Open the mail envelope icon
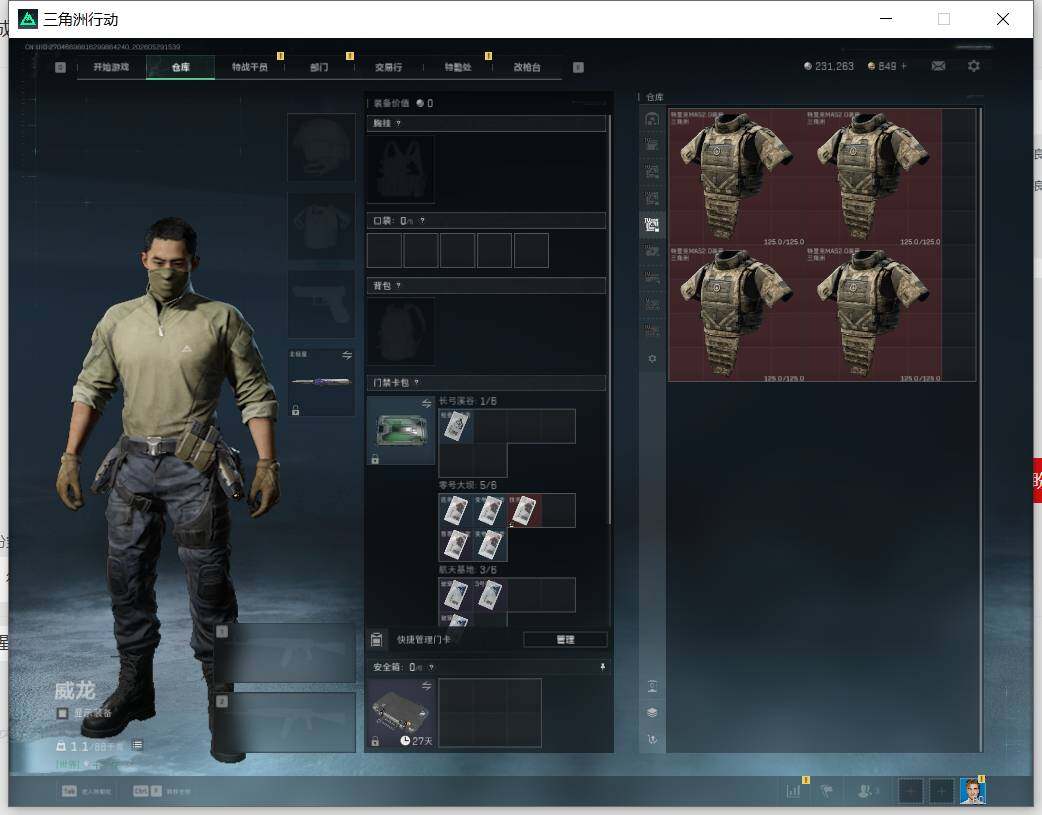This screenshot has height=815, width=1042. (938, 66)
